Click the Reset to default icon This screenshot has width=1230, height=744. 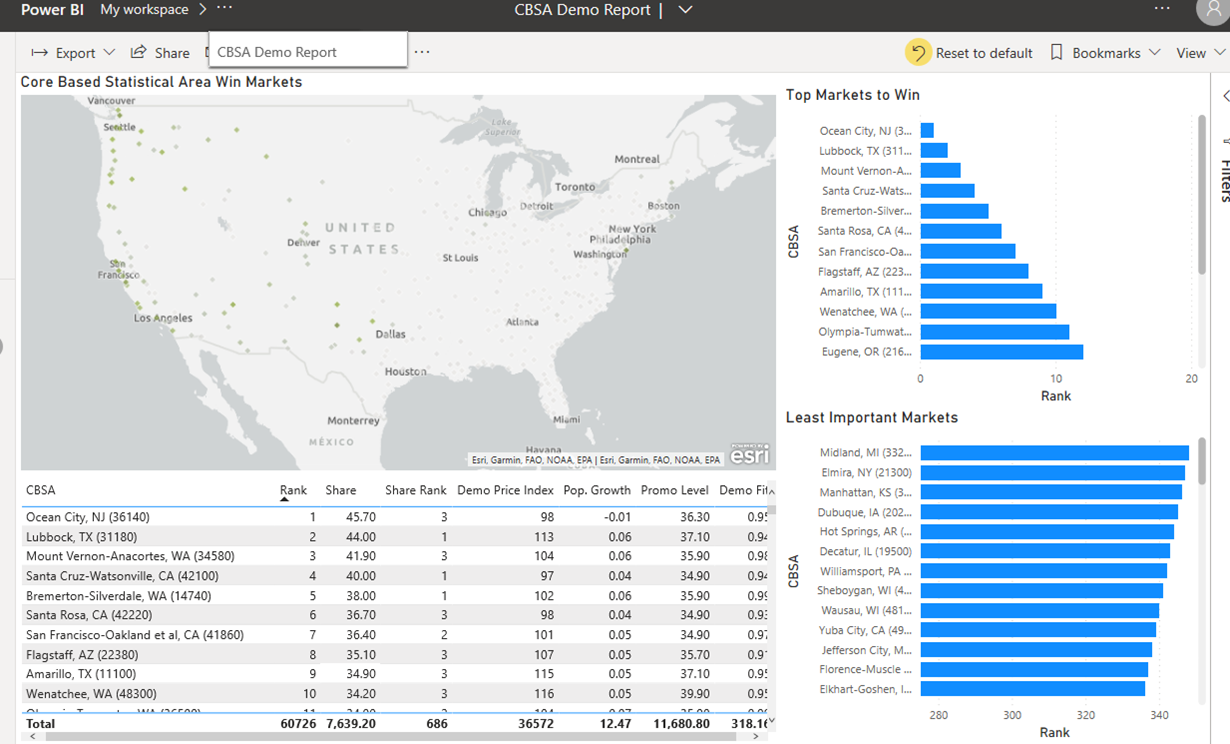pos(918,52)
